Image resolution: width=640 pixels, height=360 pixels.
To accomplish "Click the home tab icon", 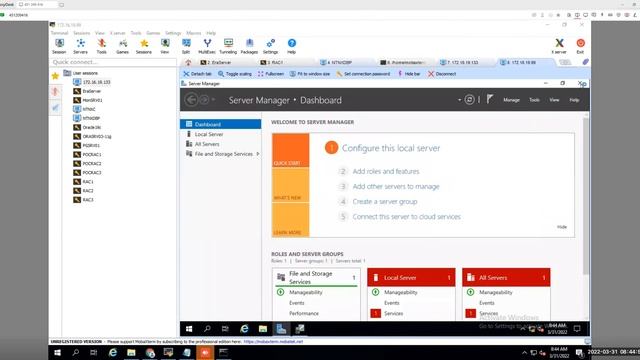I will point(188,62).
